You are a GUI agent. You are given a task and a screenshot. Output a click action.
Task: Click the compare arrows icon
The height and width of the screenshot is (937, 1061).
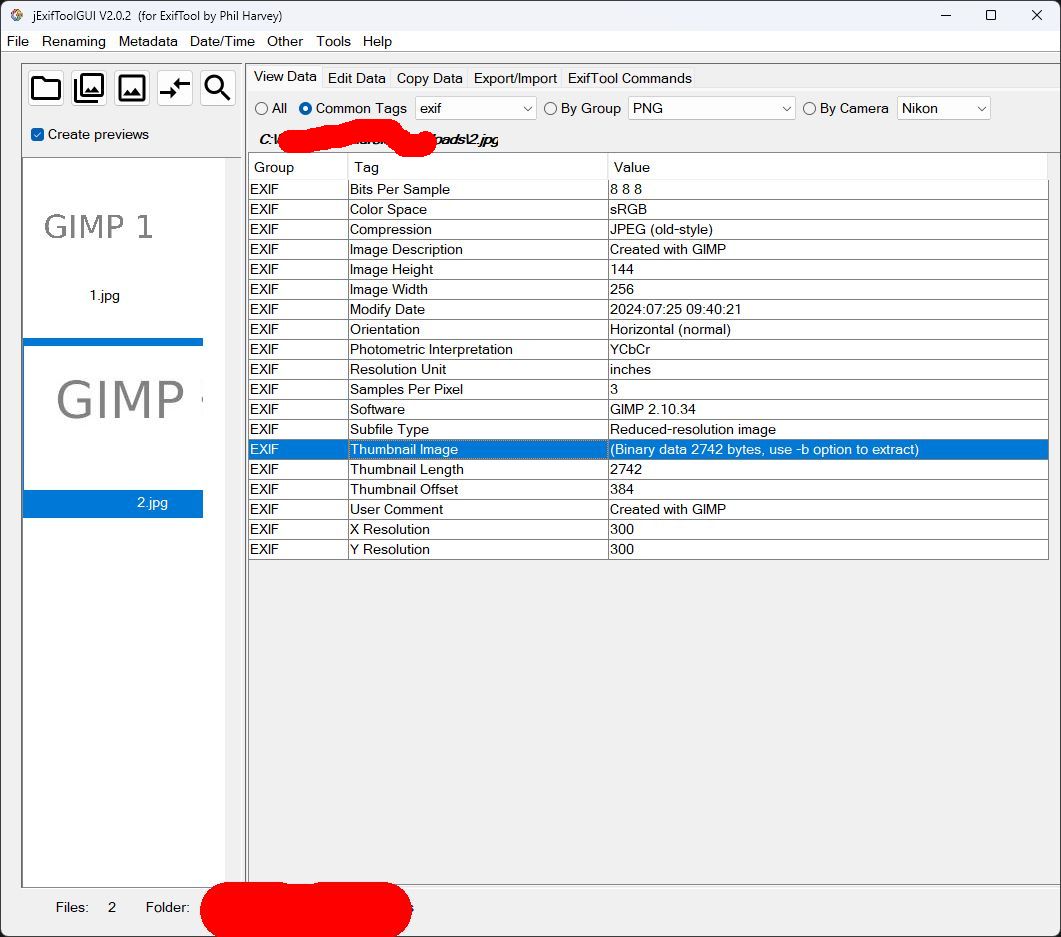point(175,88)
